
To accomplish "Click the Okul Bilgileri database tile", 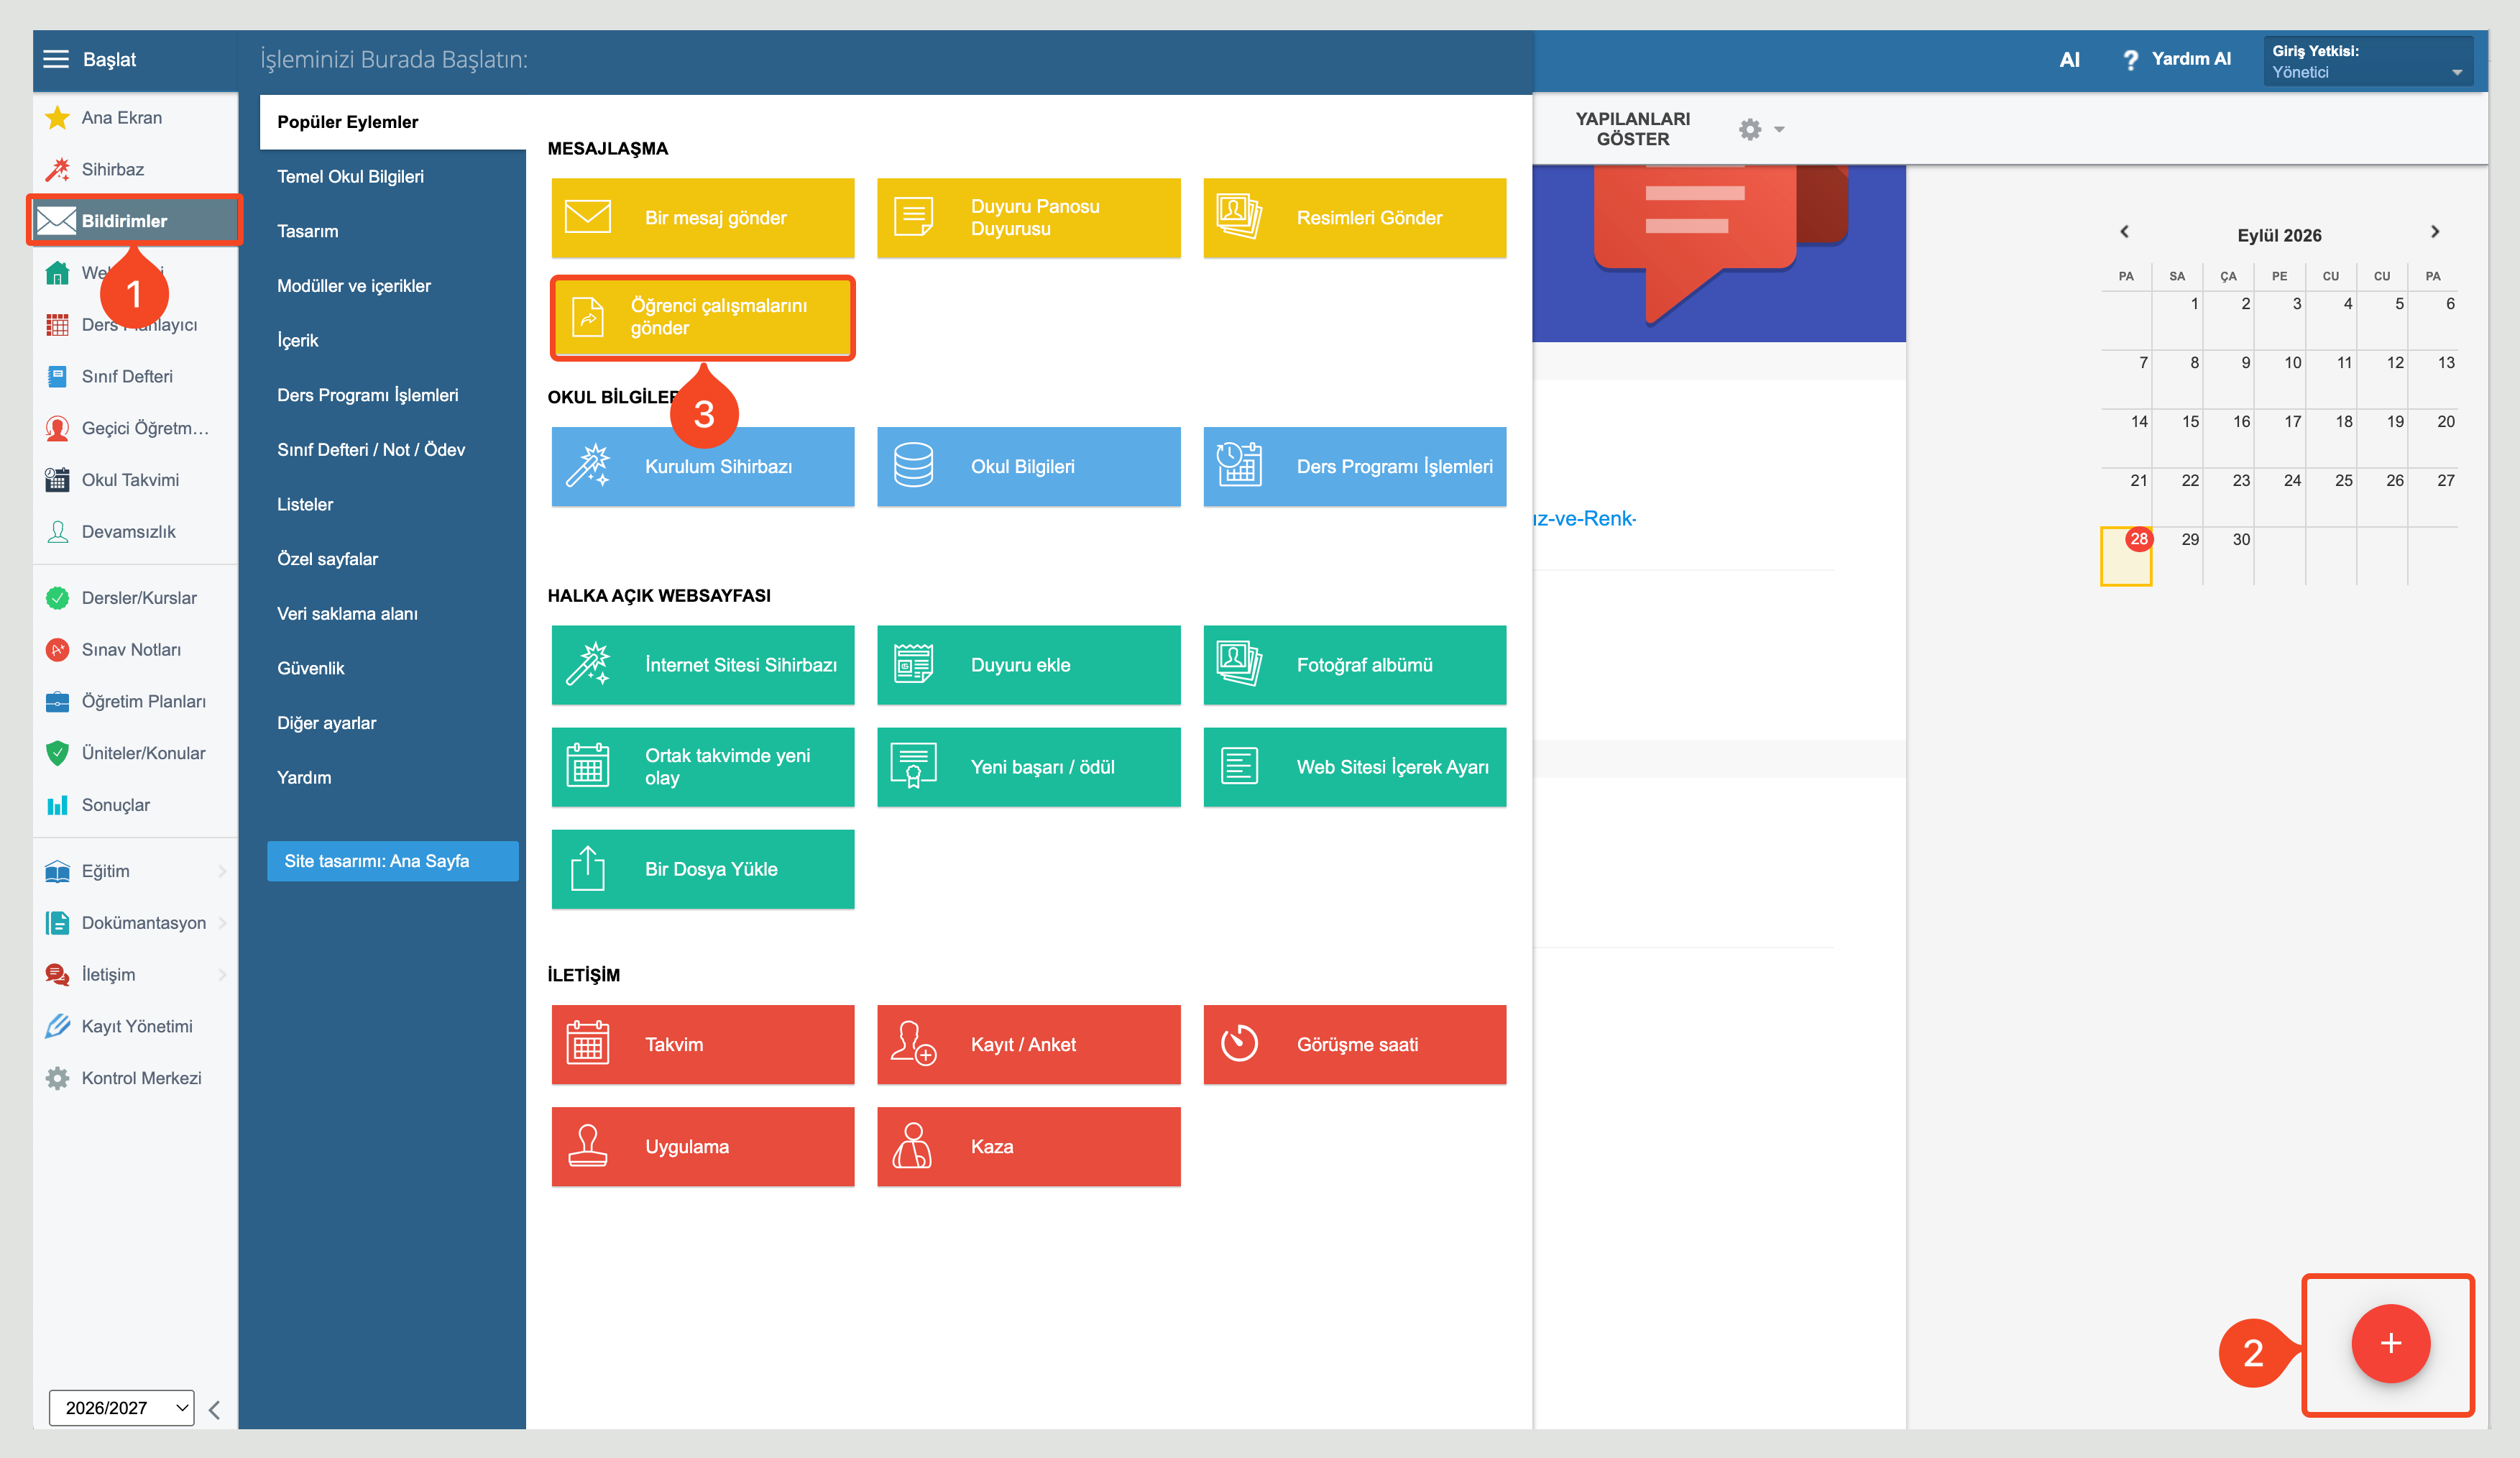I will tap(1028, 467).
